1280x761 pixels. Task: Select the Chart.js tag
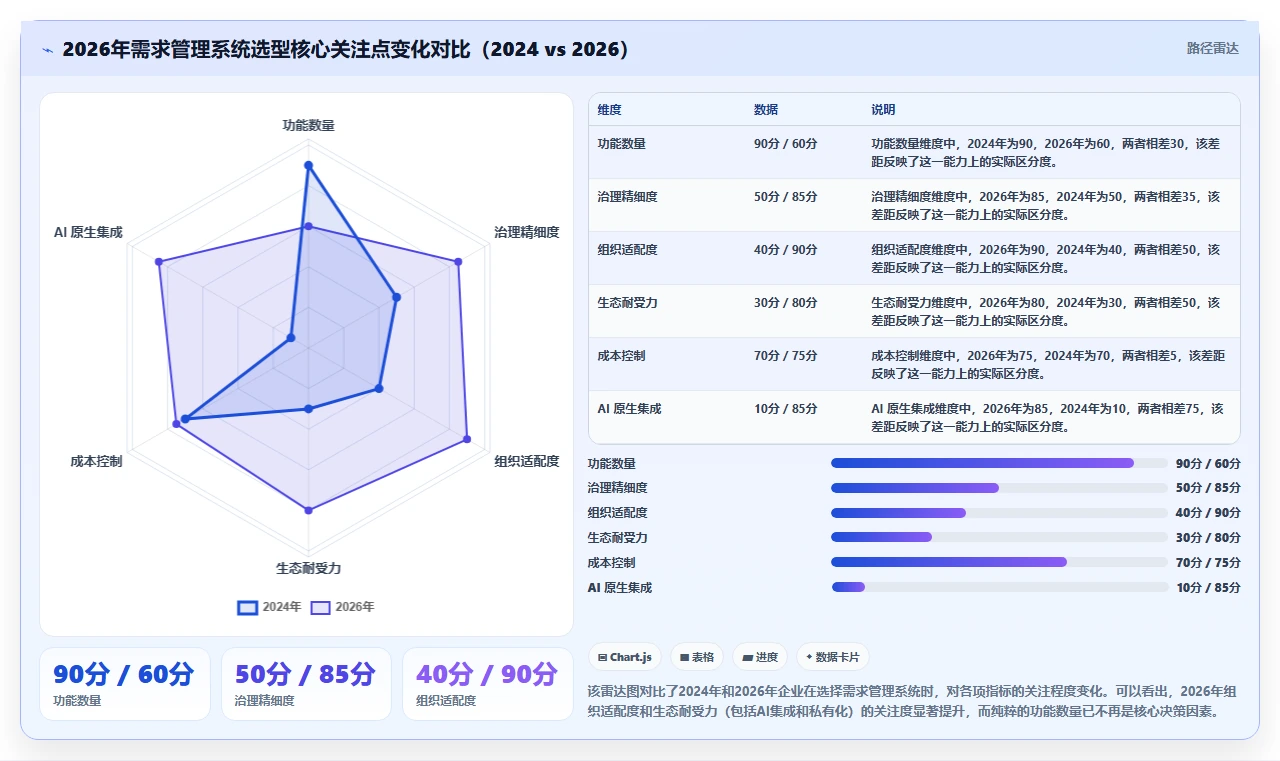[x=624, y=657]
